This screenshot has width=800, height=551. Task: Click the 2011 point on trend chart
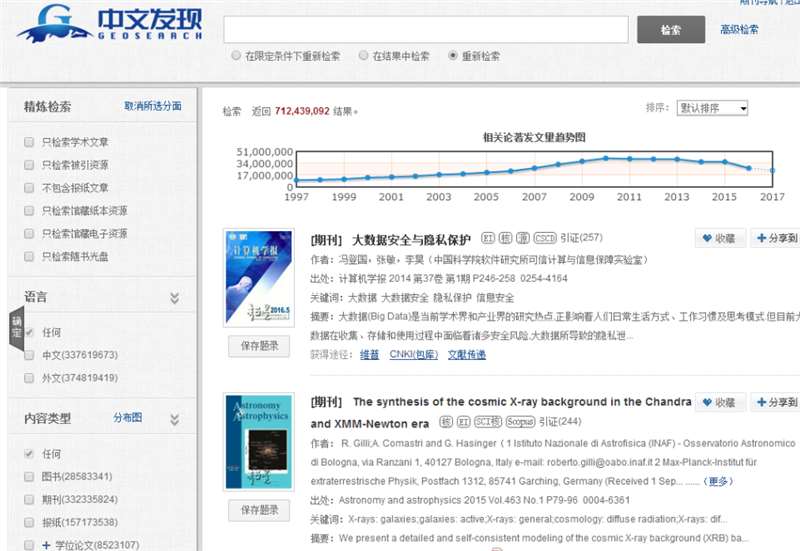(x=629, y=159)
